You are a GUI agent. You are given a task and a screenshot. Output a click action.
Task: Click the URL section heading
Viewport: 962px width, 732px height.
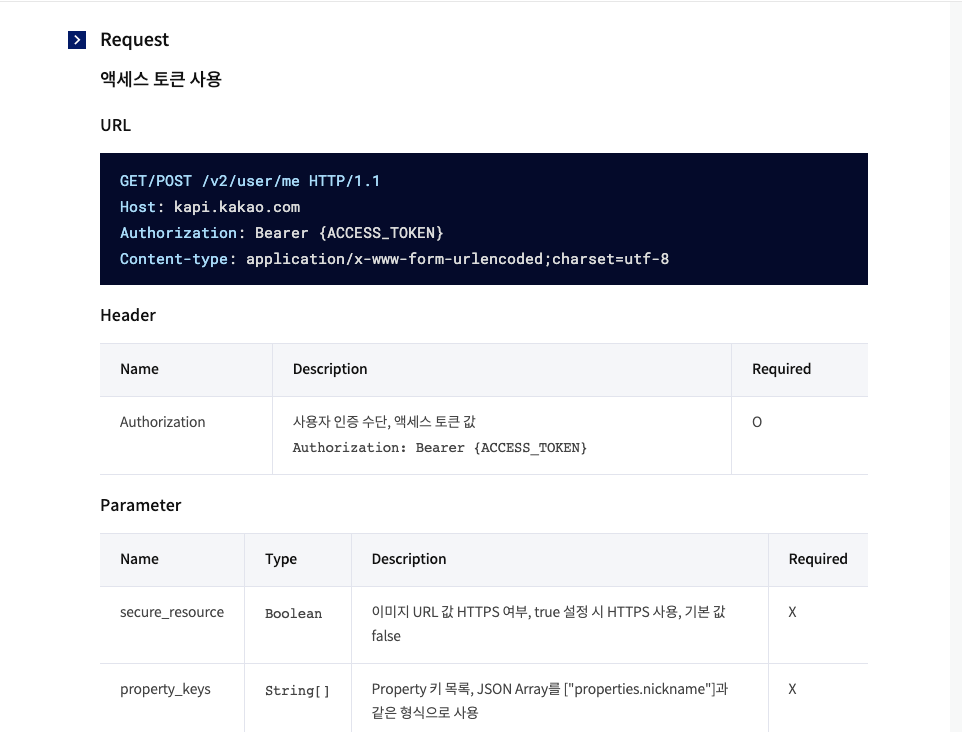115,125
